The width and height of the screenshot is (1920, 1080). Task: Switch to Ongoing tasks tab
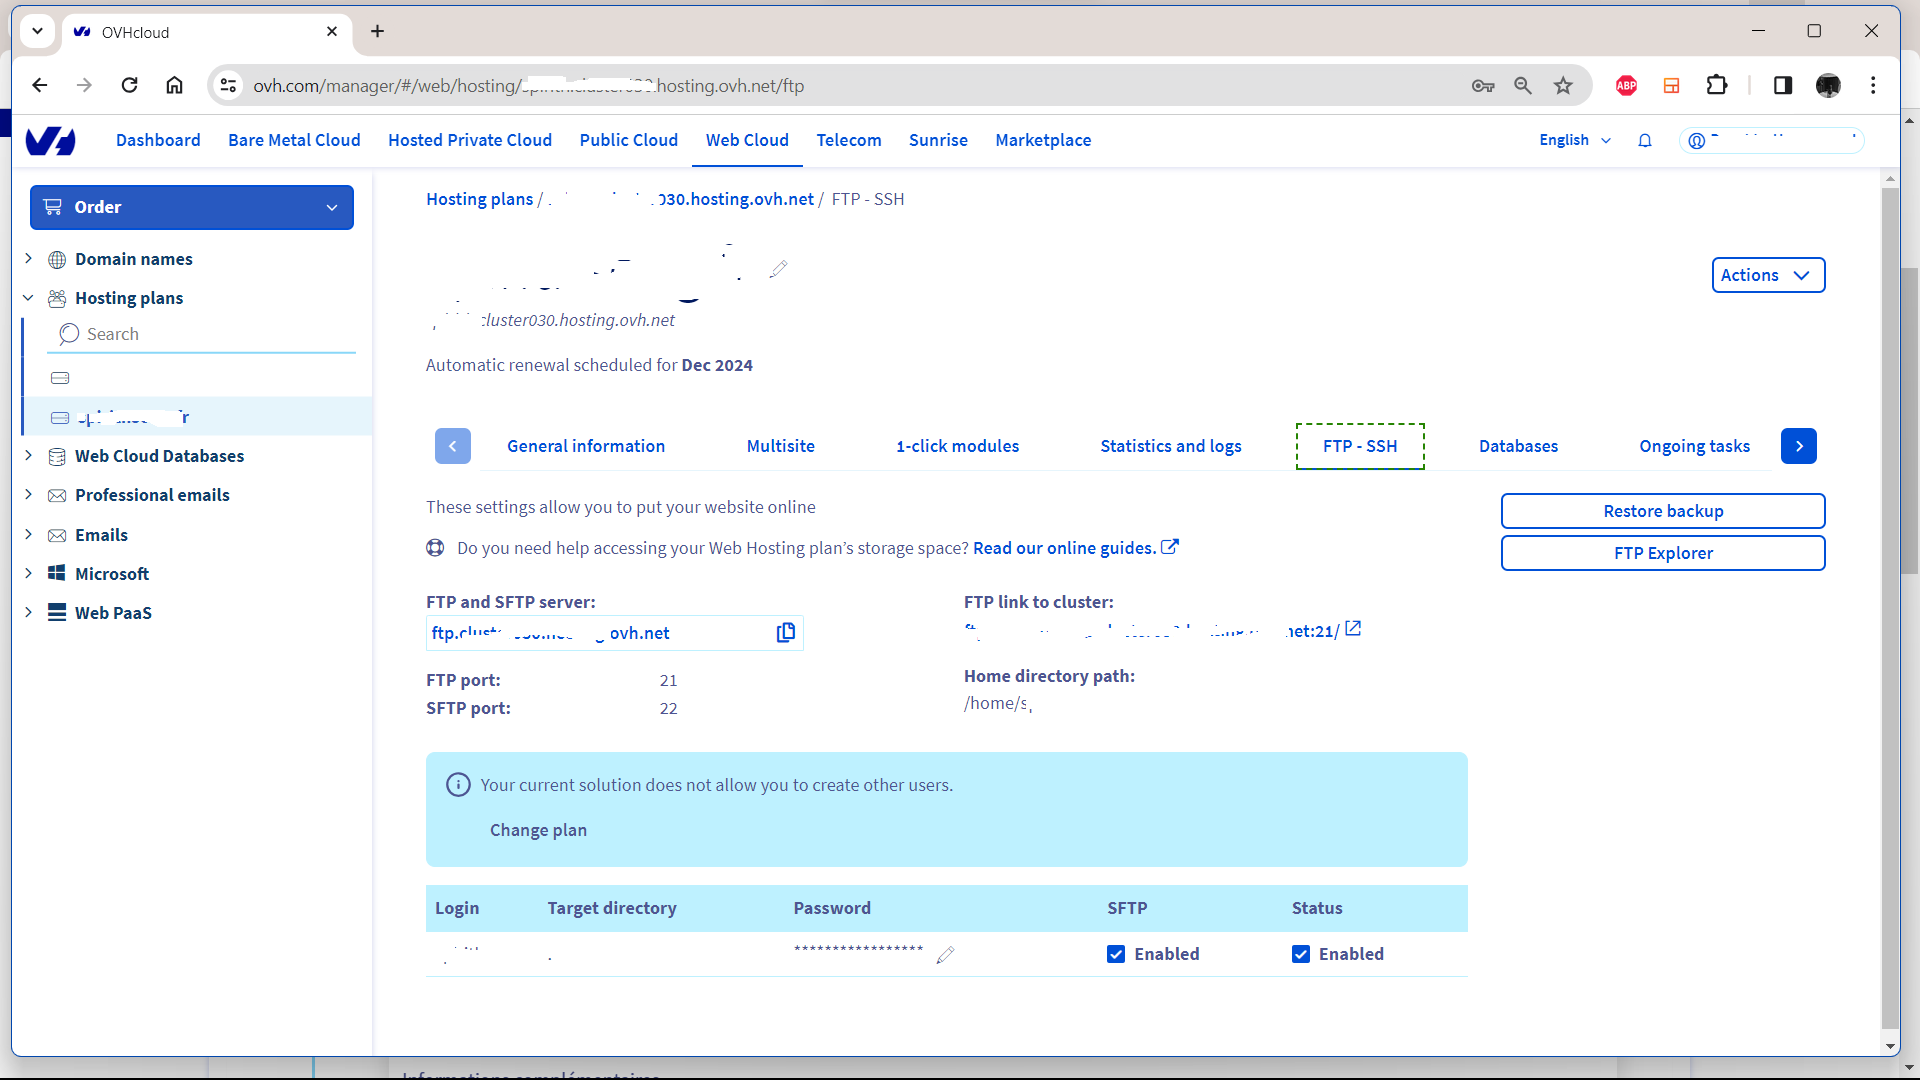coord(1694,446)
